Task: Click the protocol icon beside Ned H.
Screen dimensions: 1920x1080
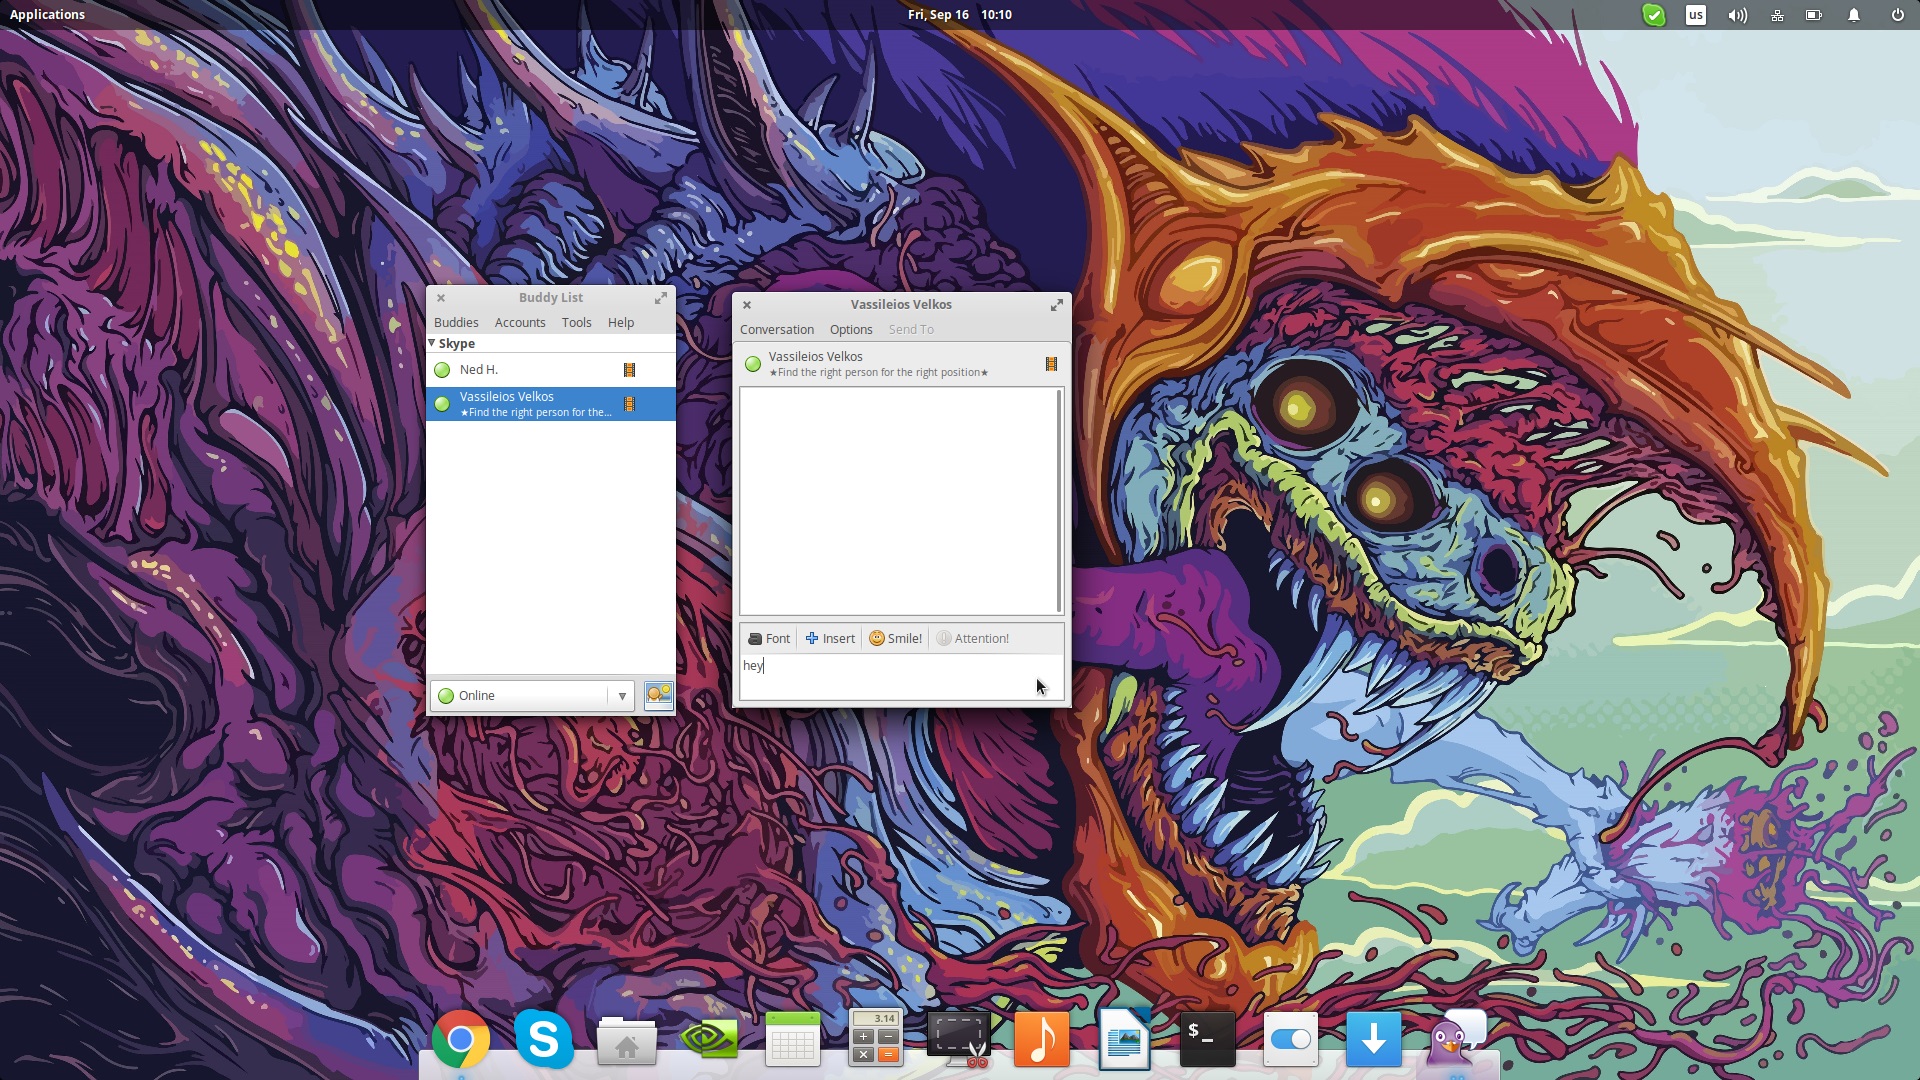Action: (629, 370)
